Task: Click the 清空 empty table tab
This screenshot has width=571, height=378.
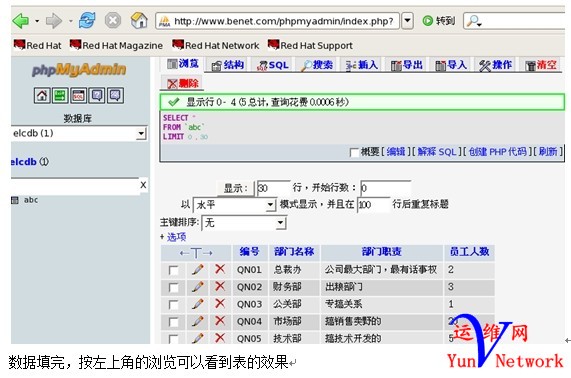Action: click(541, 66)
